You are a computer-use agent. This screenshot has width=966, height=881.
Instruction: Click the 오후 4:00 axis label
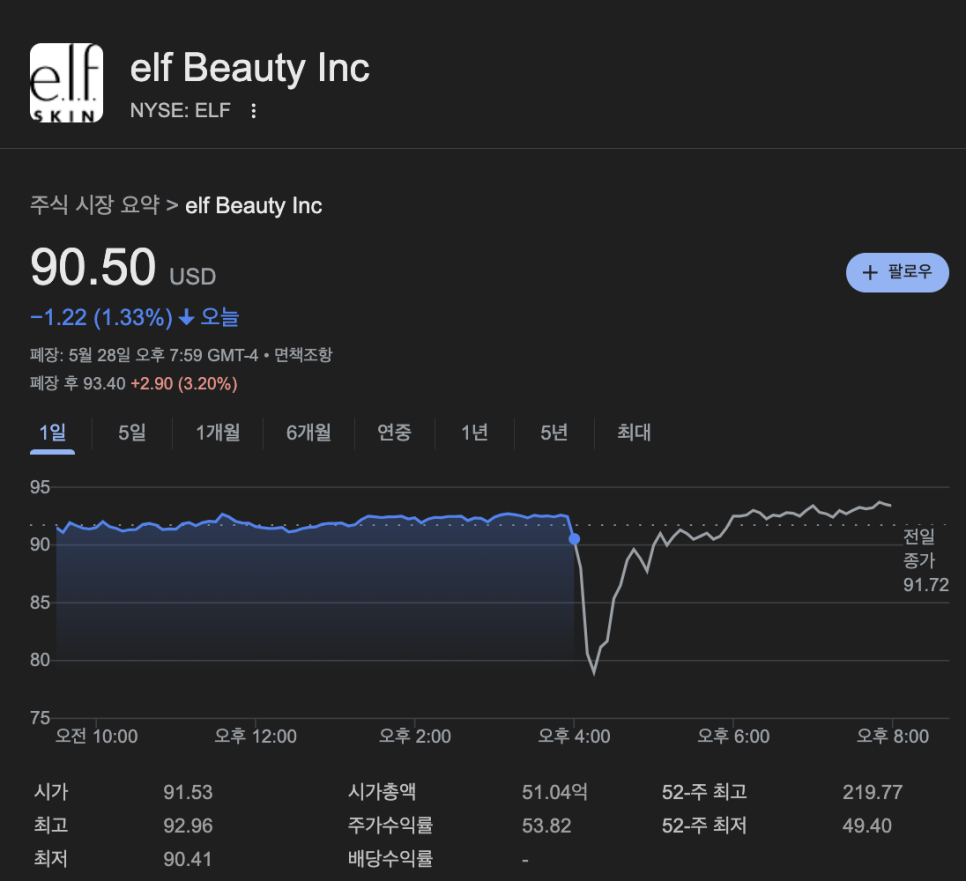click(574, 736)
